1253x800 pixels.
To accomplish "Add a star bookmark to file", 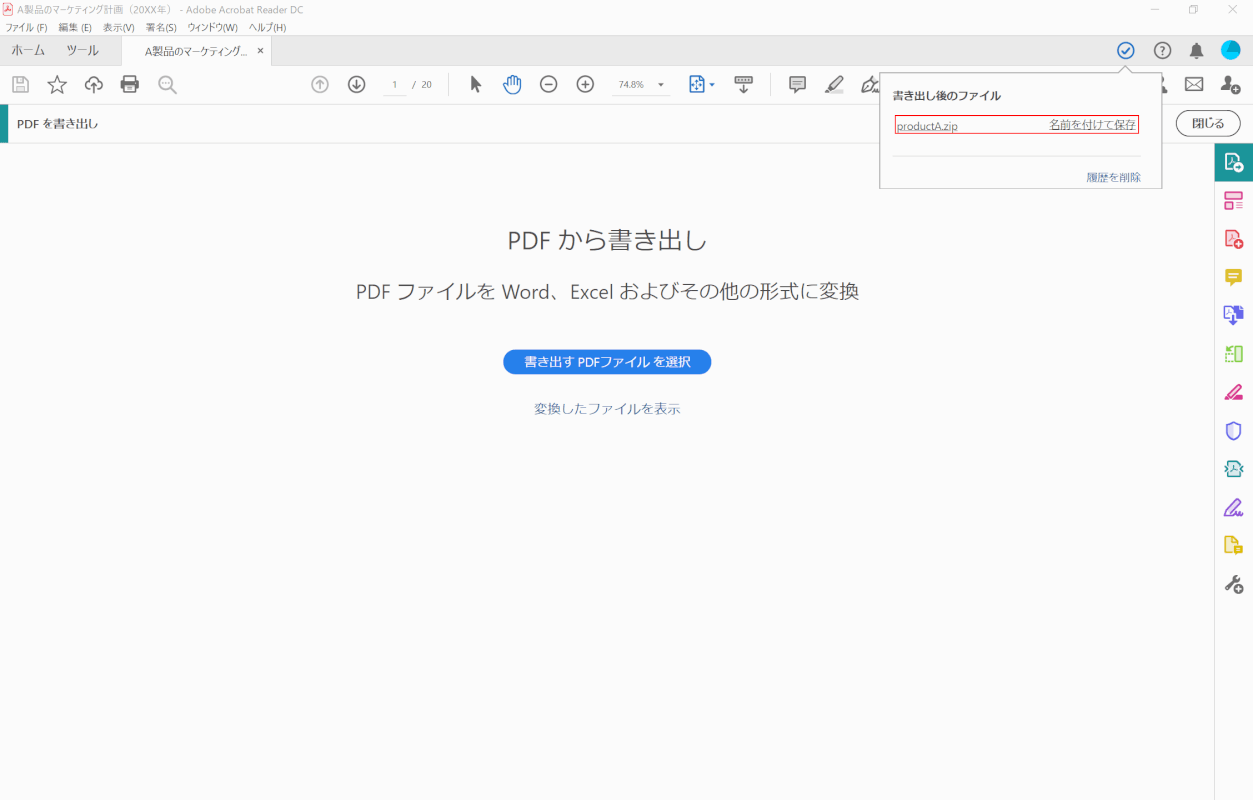I will coord(57,85).
